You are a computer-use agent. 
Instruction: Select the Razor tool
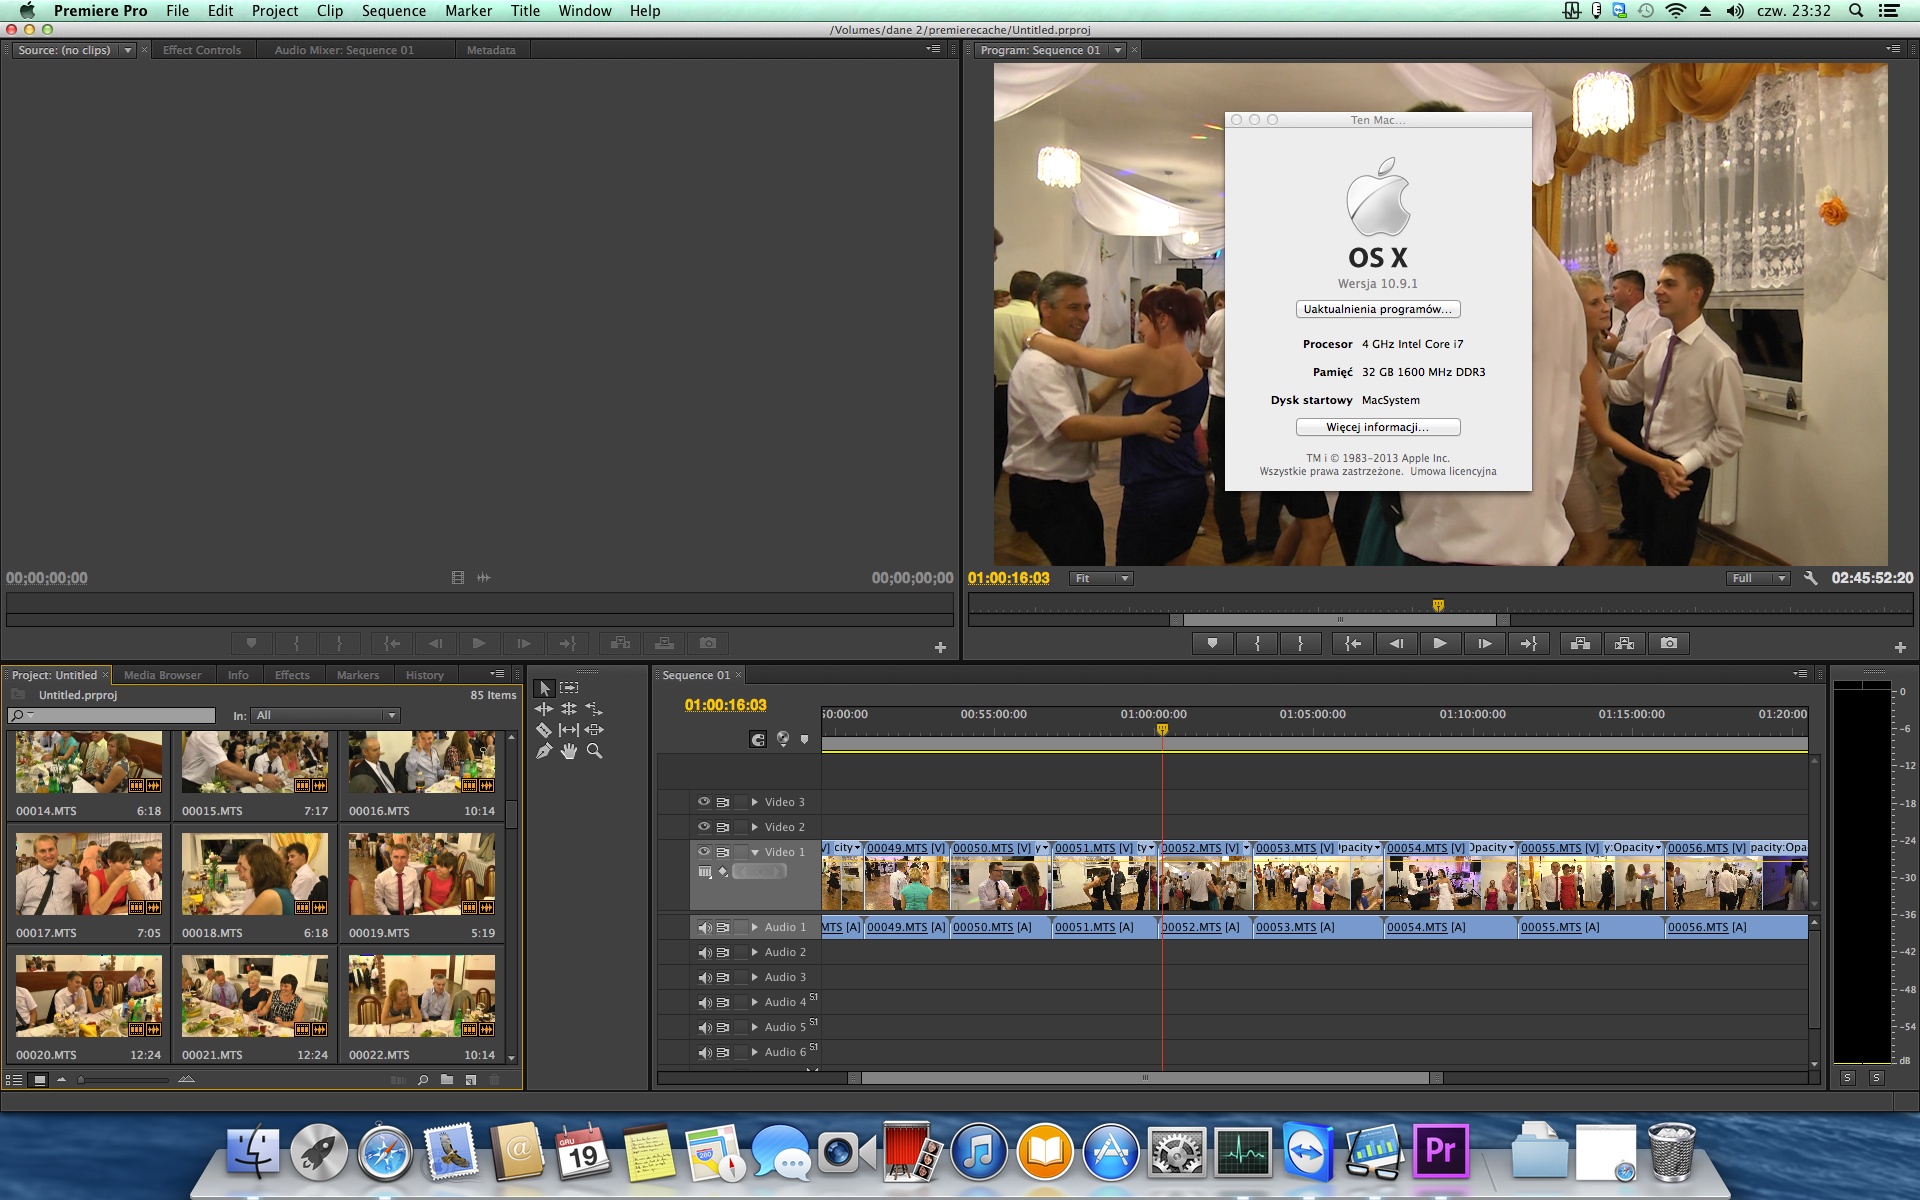[x=544, y=730]
